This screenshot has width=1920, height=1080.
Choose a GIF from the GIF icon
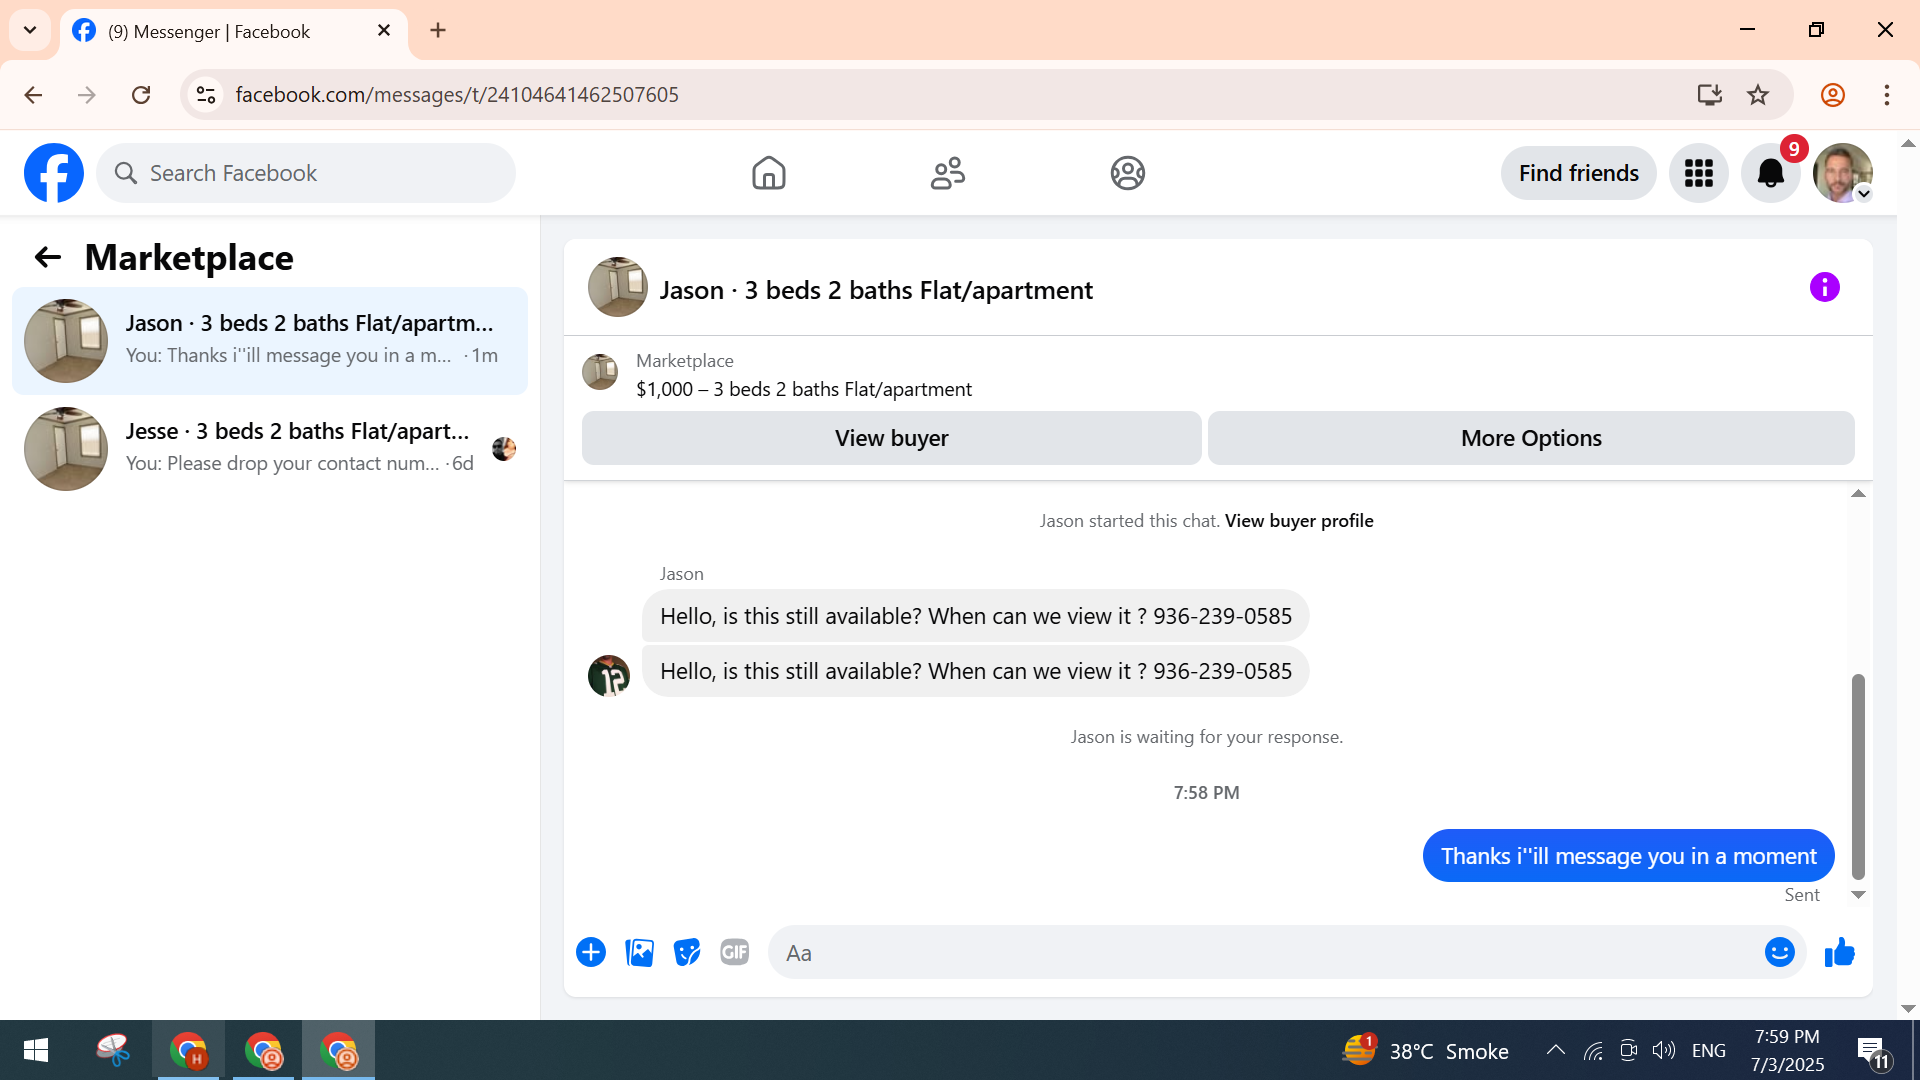point(735,953)
